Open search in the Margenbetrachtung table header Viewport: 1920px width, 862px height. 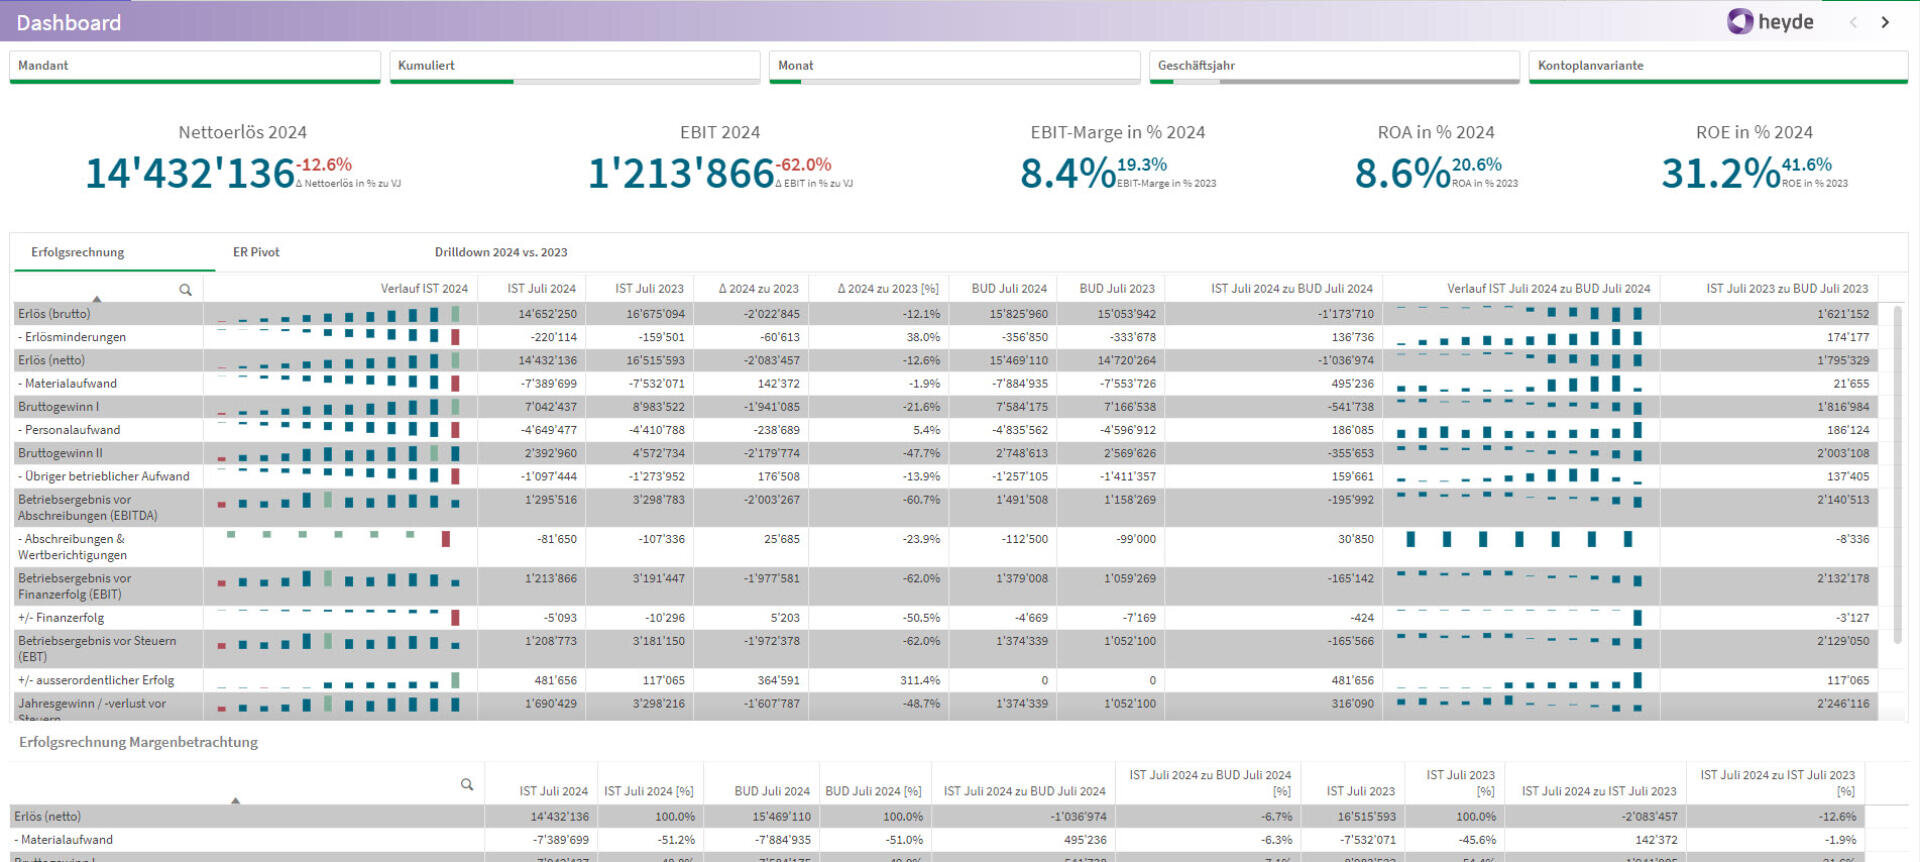point(467,785)
